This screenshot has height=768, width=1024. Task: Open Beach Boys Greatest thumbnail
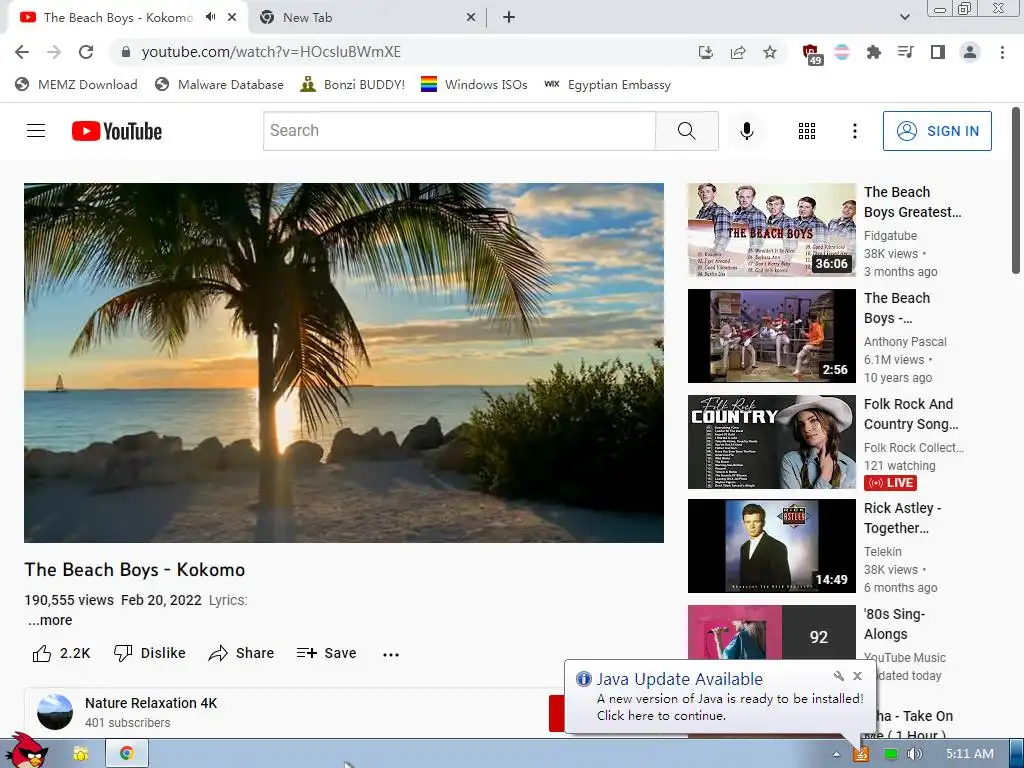[771, 230]
